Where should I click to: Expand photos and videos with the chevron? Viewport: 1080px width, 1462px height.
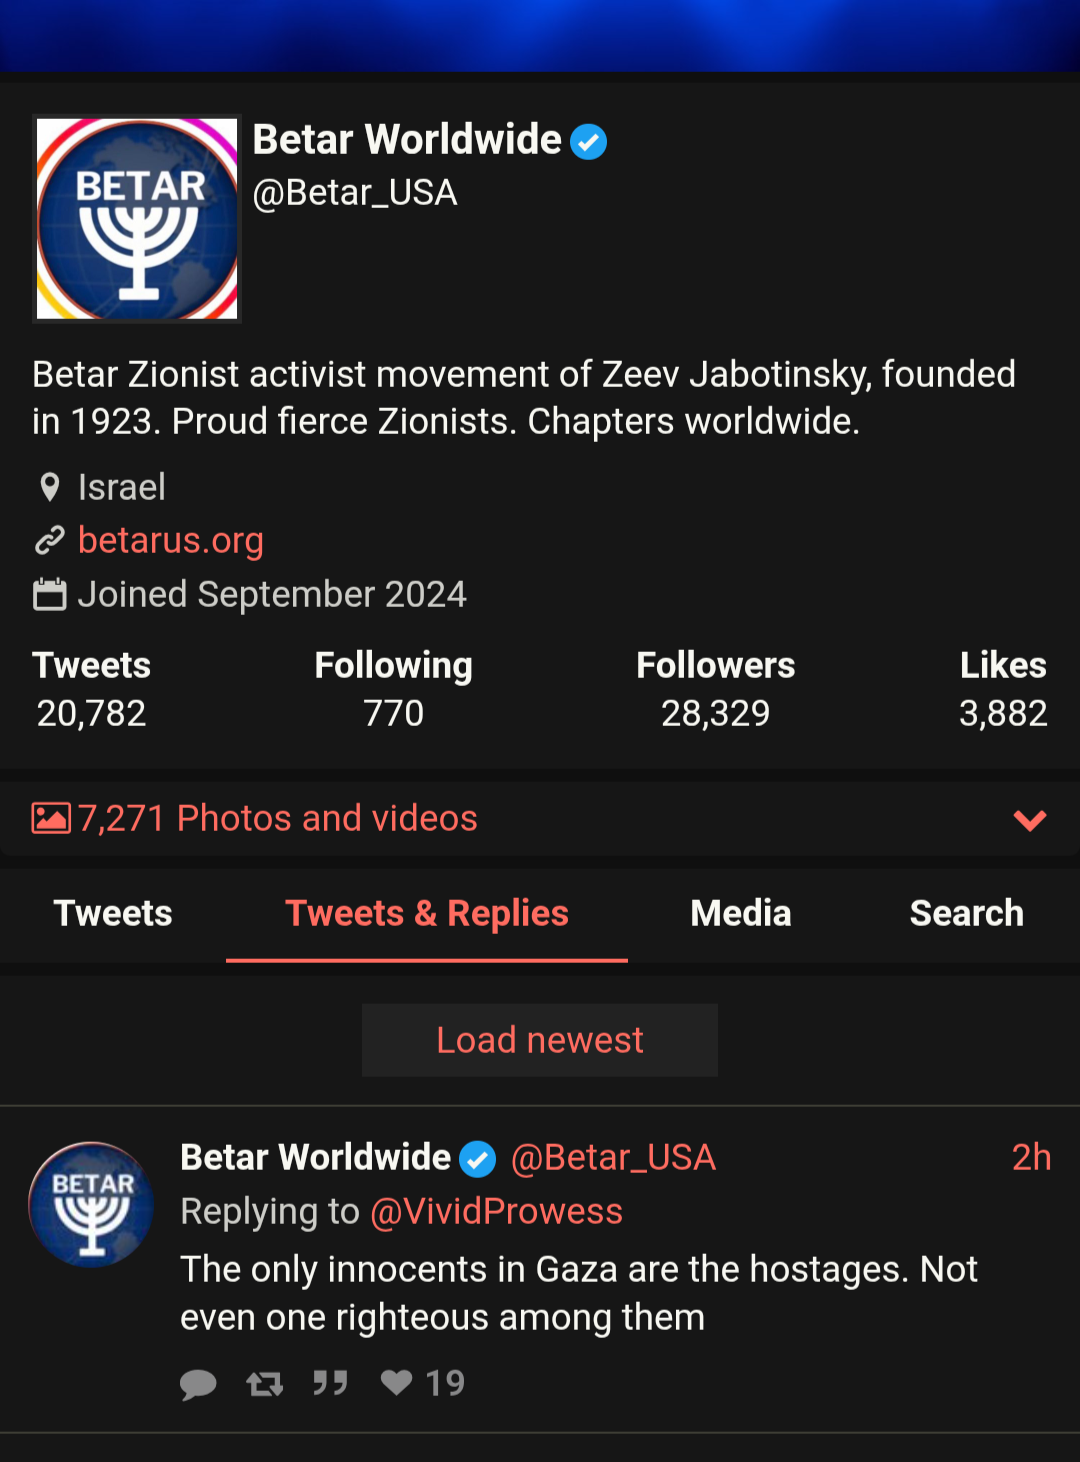pos(1030,820)
